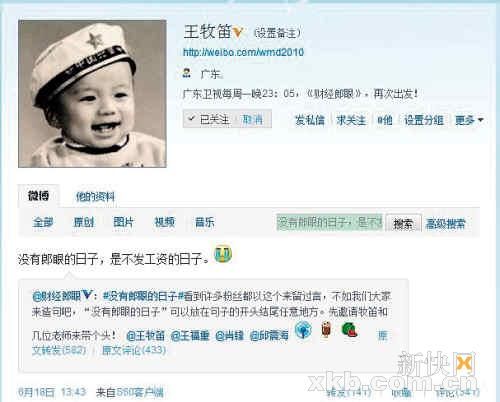
Task: Click the verified badge next to @财经郎眼
Action: point(87,295)
